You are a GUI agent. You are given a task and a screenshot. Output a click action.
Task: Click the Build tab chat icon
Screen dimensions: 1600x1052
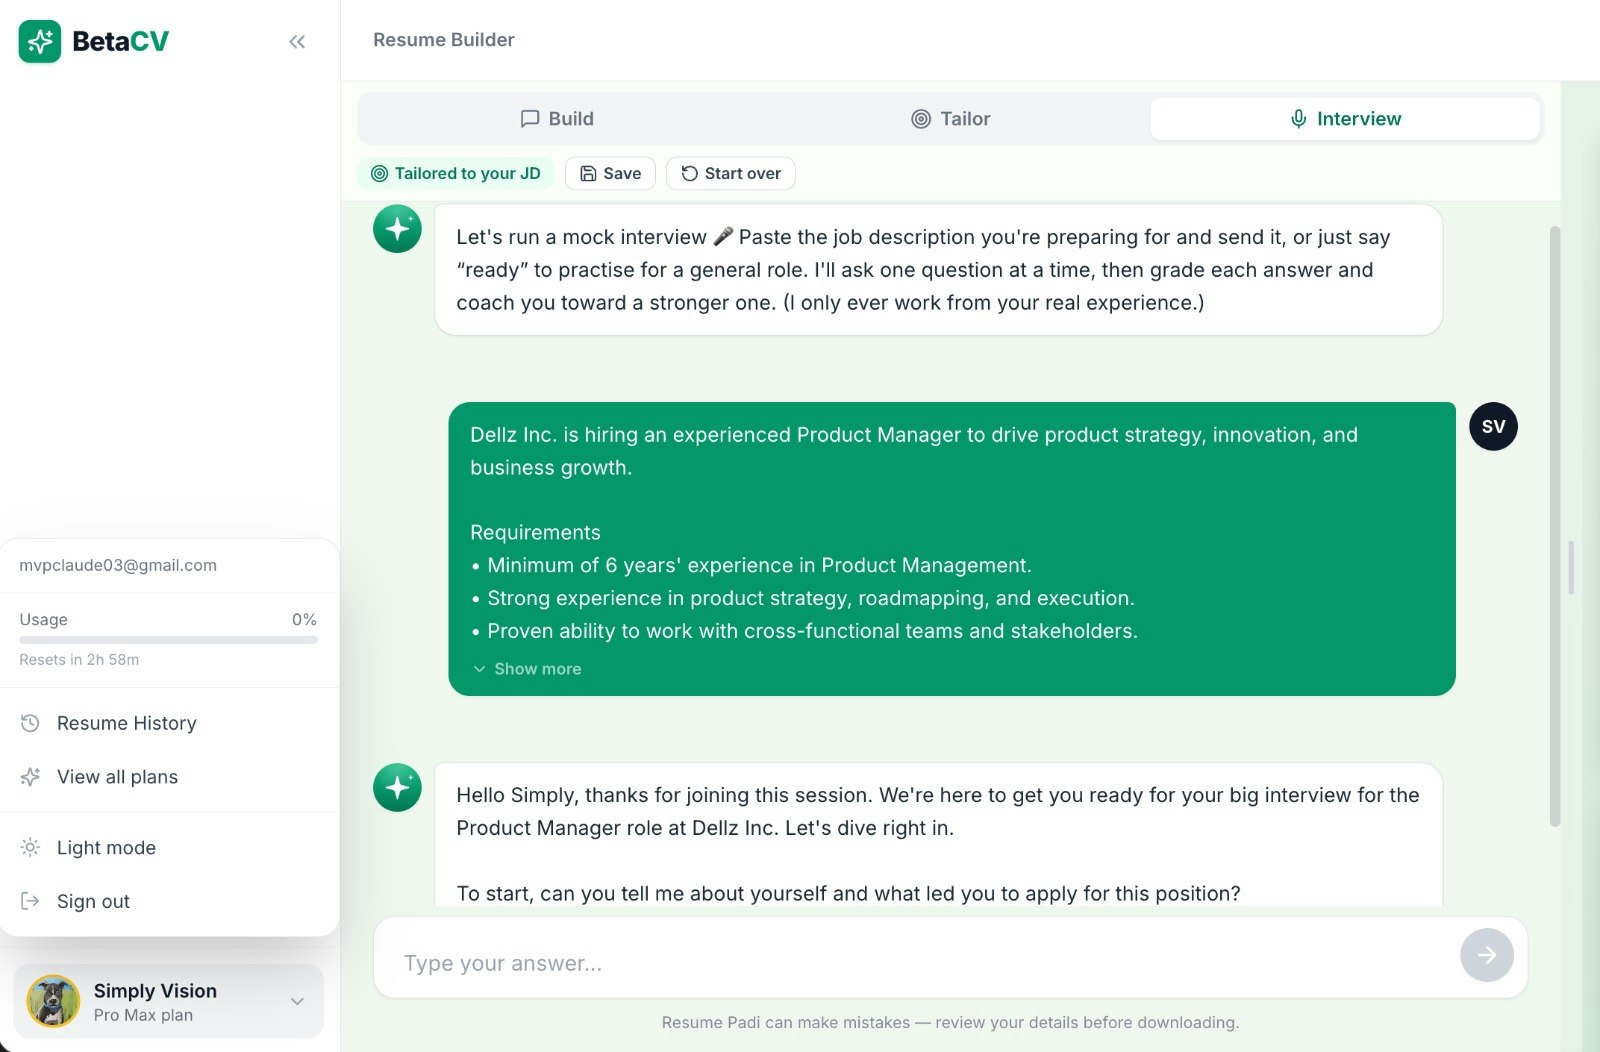point(530,119)
